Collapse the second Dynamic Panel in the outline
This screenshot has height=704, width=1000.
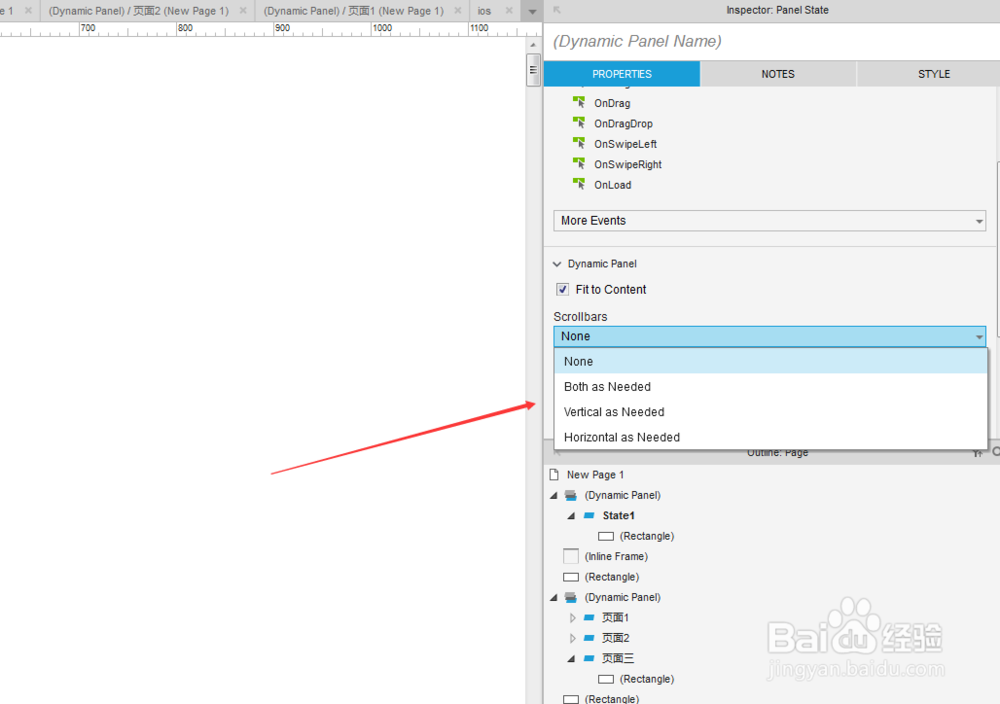coord(554,598)
